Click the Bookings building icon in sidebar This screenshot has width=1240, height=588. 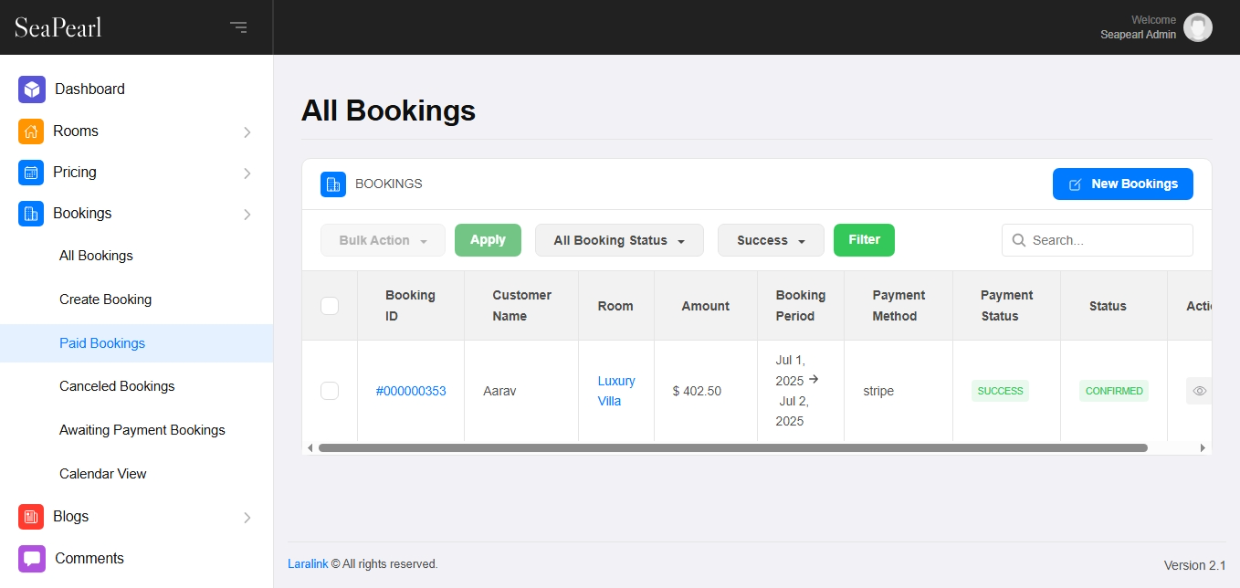click(x=31, y=213)
